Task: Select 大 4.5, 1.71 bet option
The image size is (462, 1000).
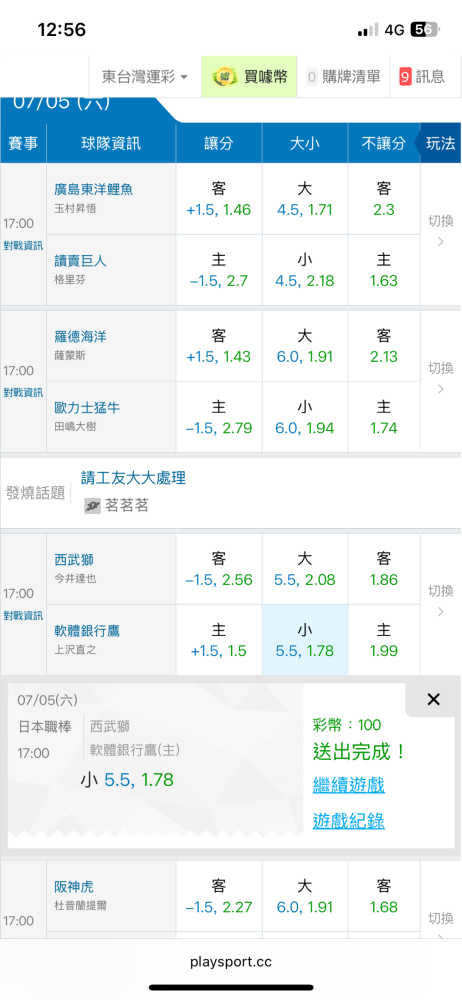Action: coord(305,198)
